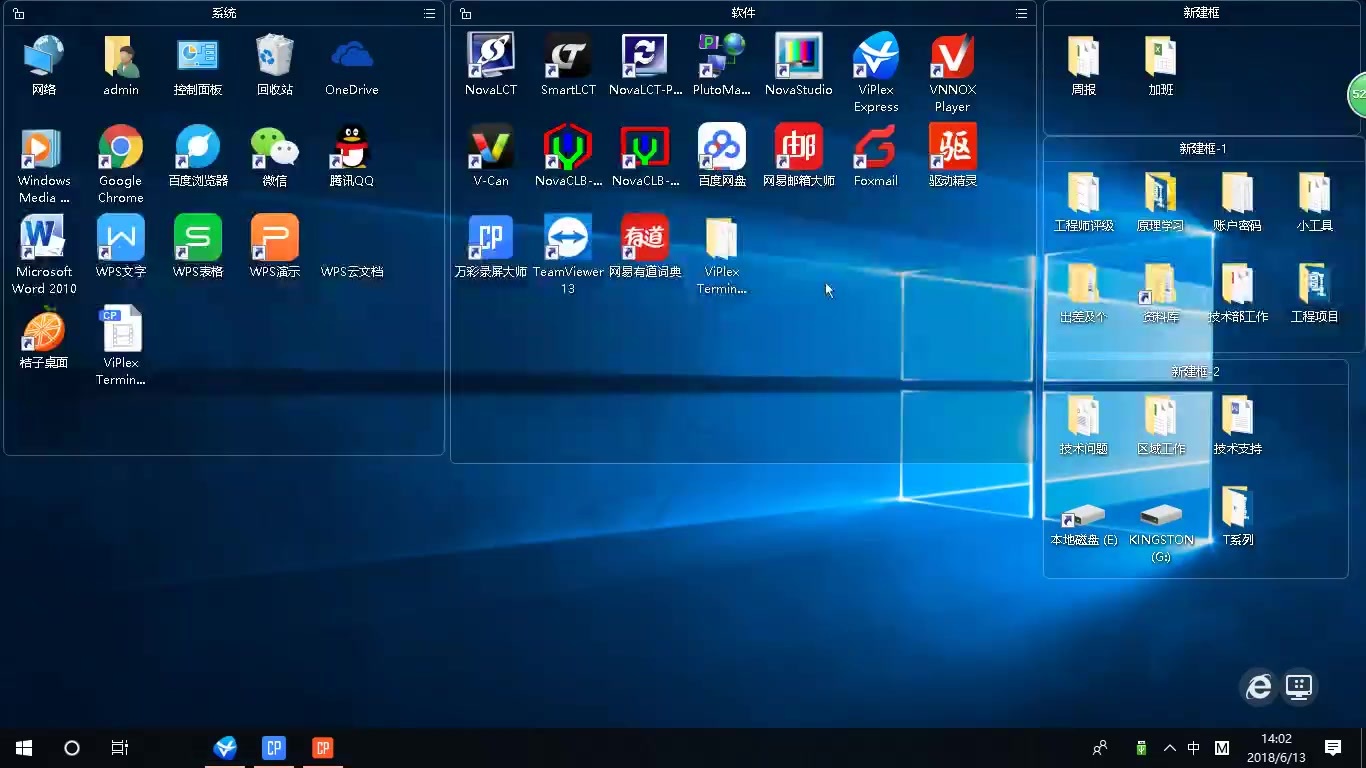This screenshot has width=1366, height=768.
Task: Open 腾讯QQ
Action: [x=352, y=147]
